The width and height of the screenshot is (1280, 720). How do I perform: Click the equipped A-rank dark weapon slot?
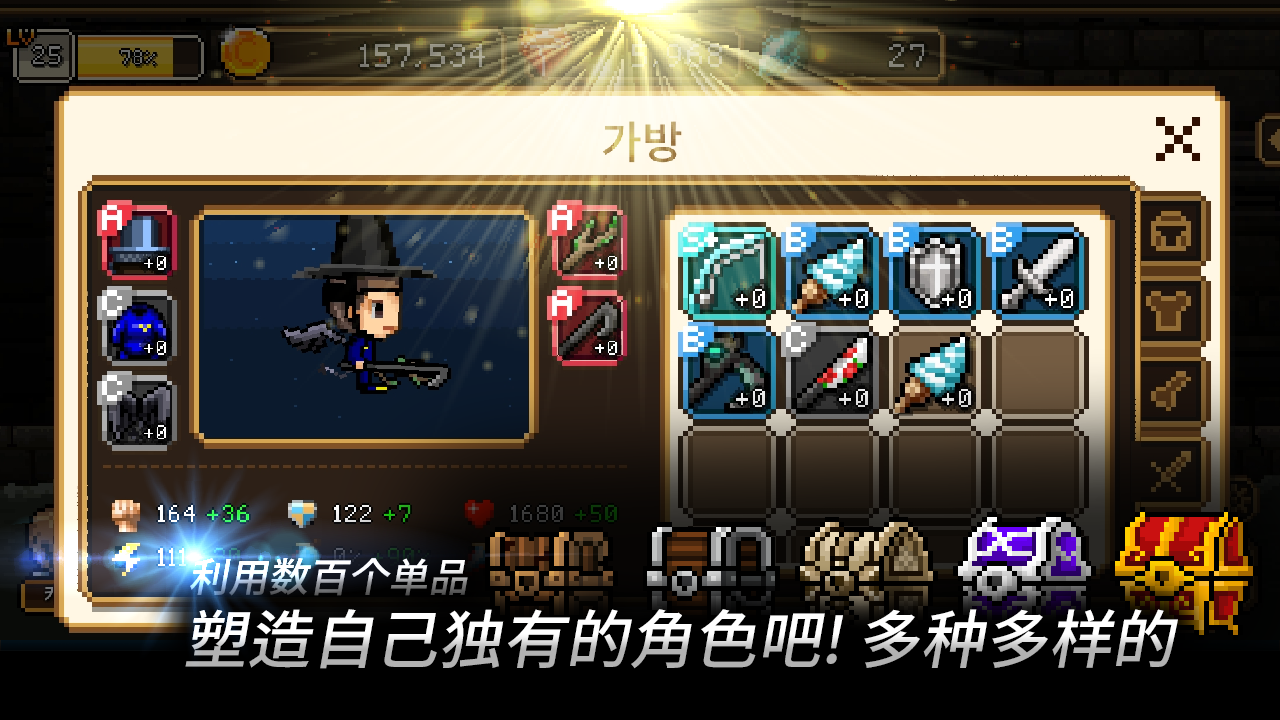tap(588, 327)
